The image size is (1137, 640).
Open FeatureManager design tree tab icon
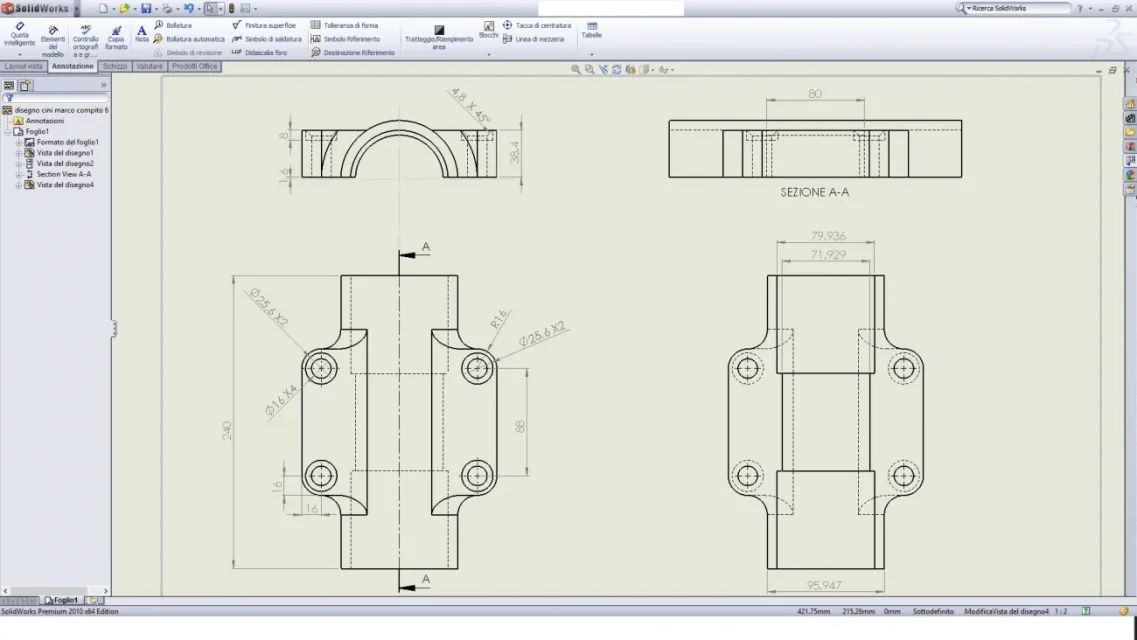pyautogui.click(x=9, y=86)
